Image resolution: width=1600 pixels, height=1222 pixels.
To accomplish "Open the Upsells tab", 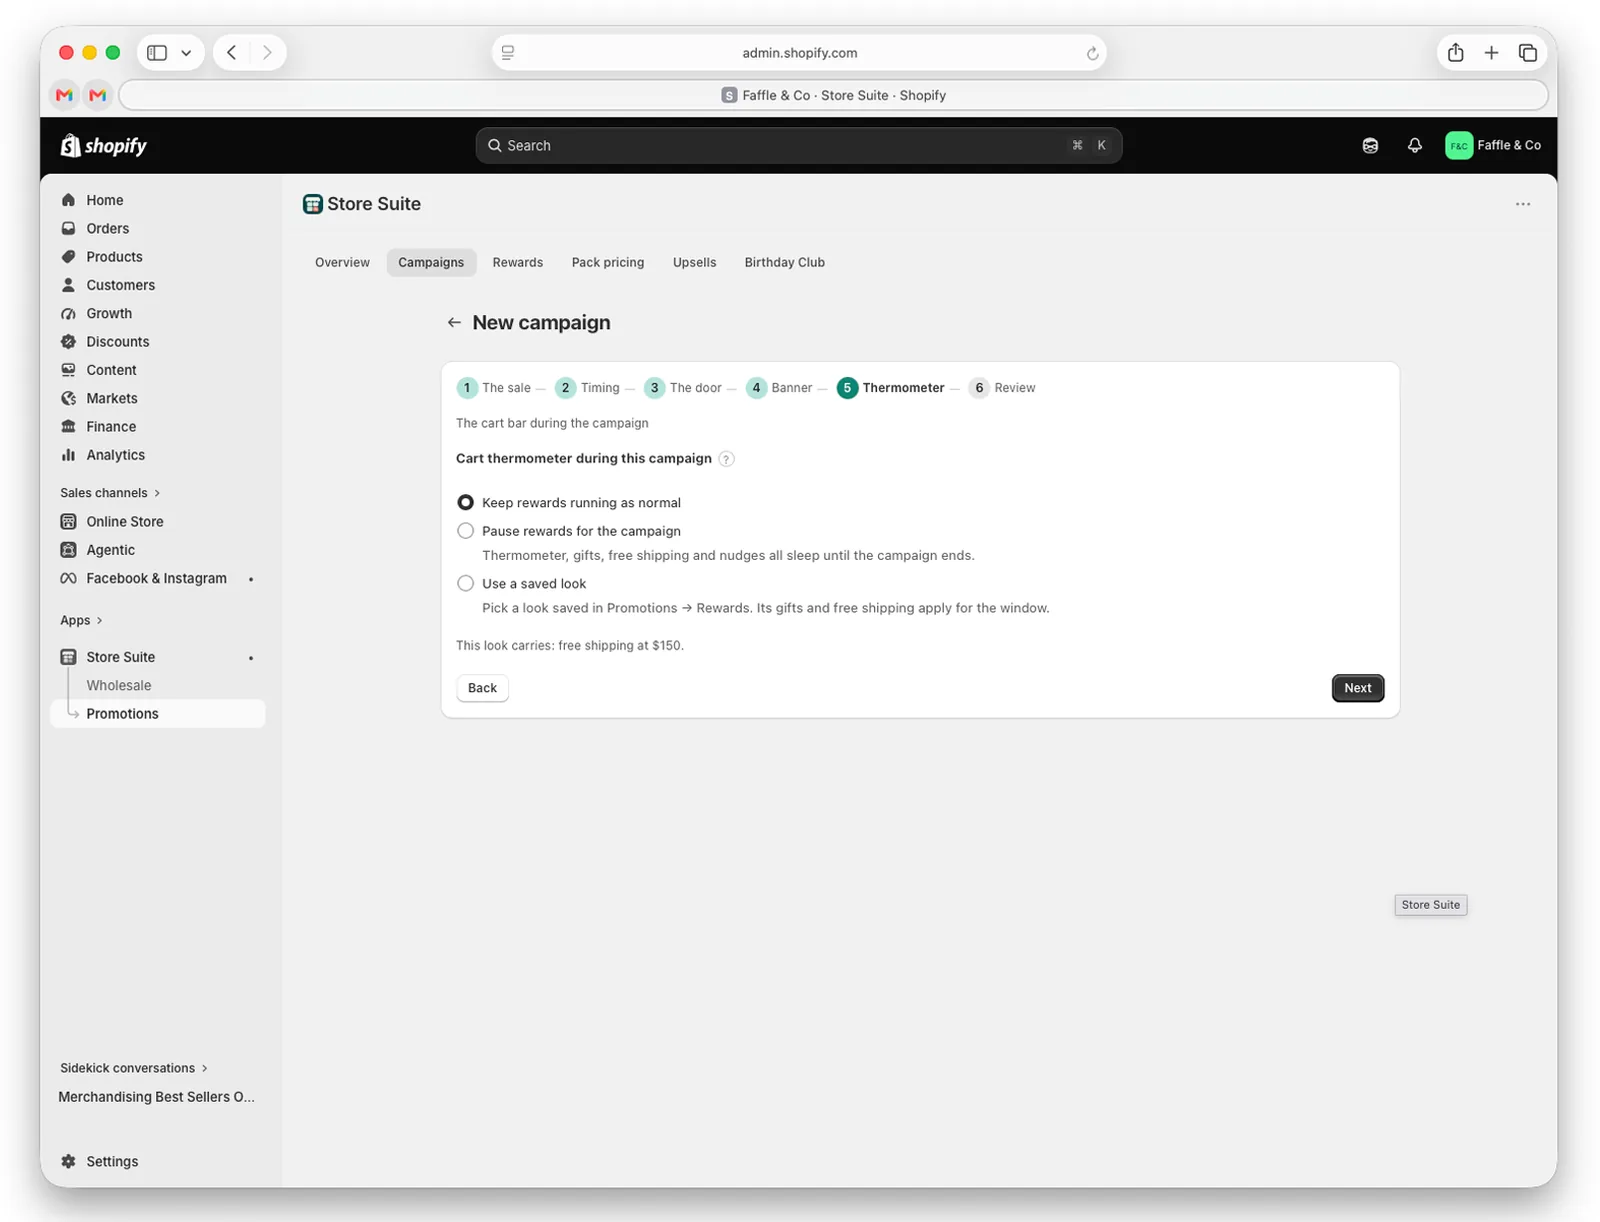I will coord(695,263).
